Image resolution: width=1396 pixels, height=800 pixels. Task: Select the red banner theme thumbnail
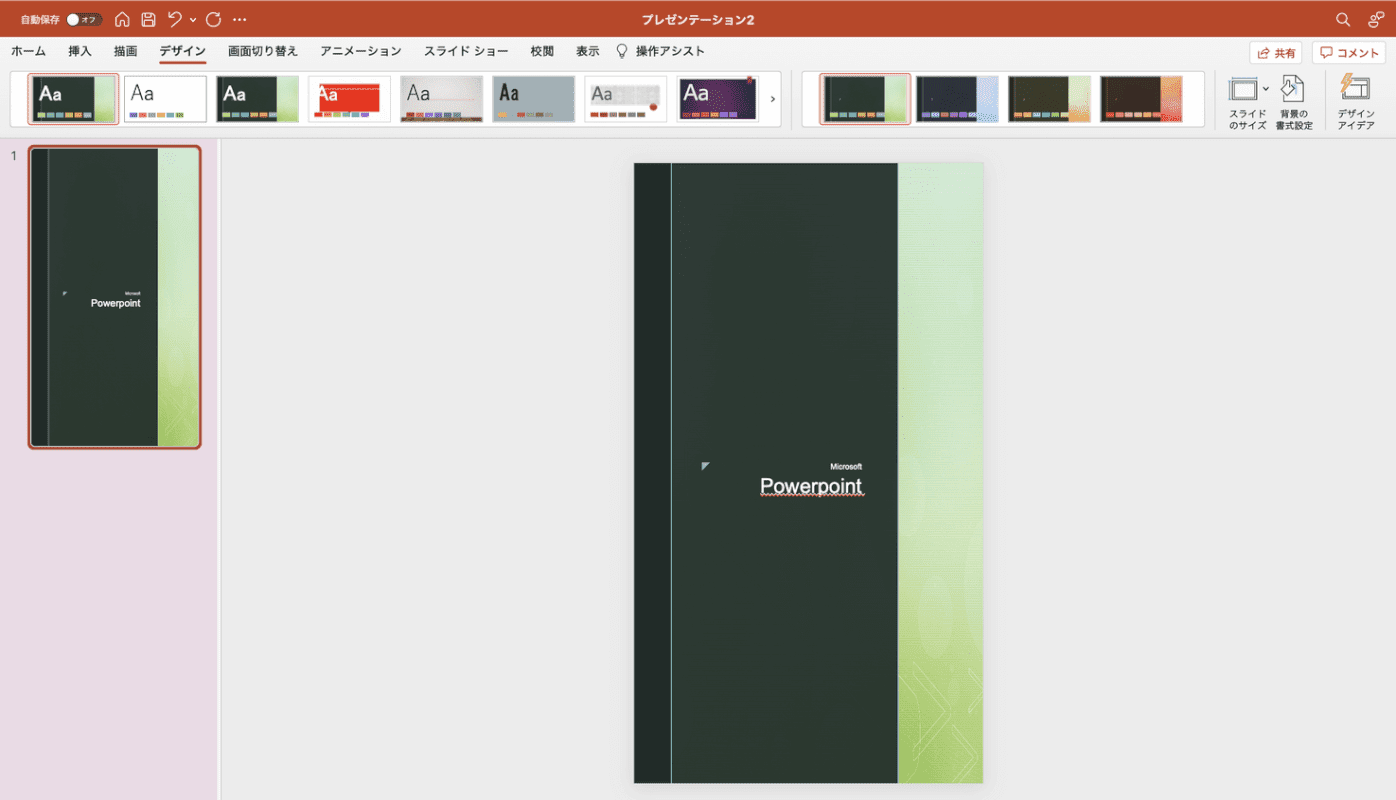point(349,99)
